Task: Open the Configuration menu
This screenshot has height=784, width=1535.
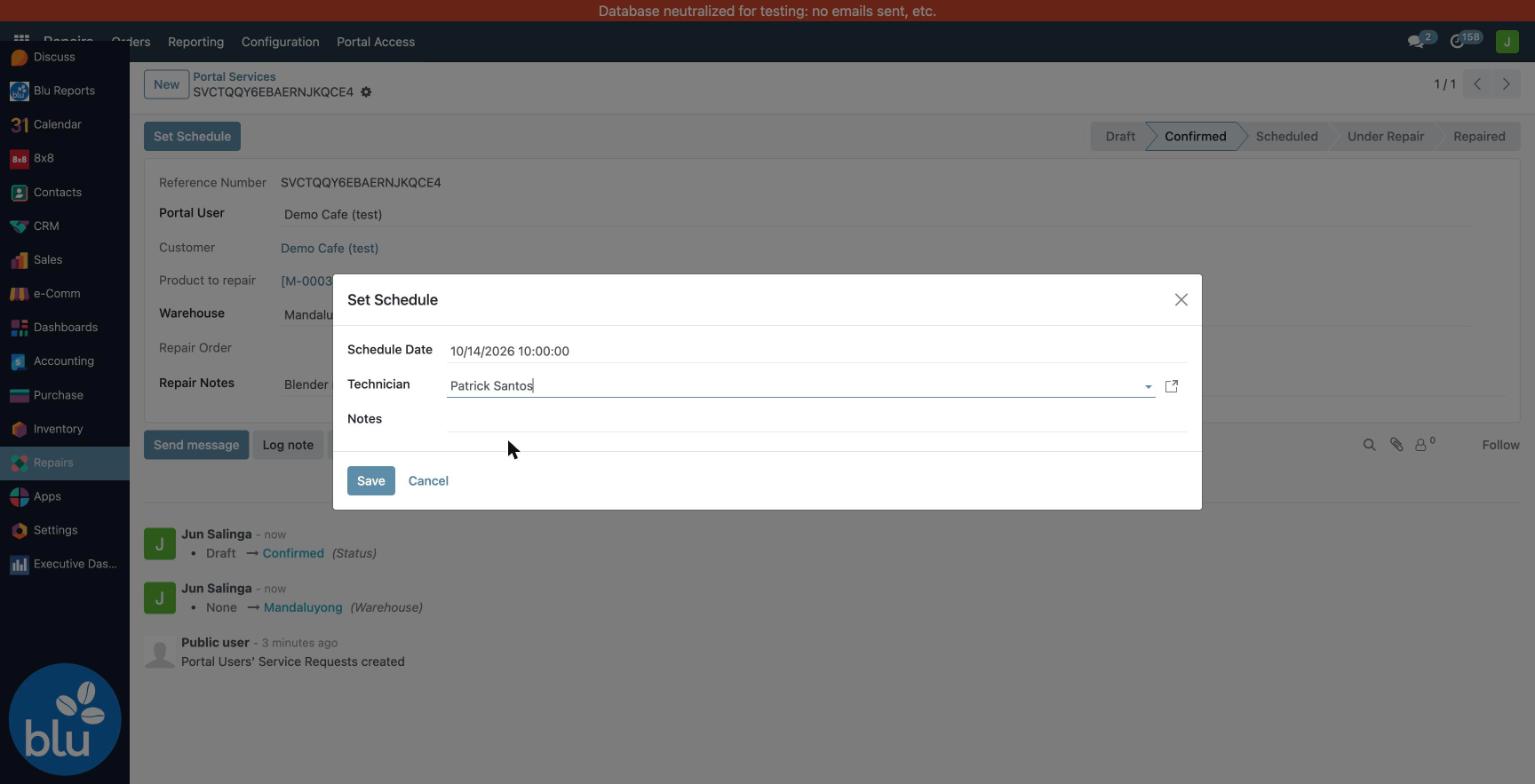Action: point(280,42)
